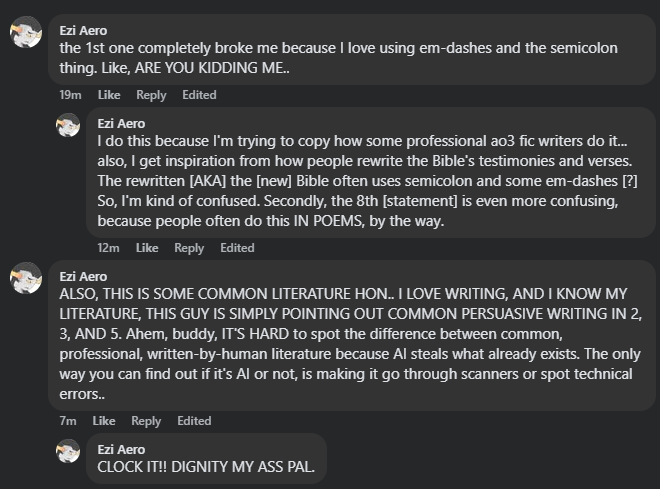
Task: Click the 7m timestamp
Action: [x=67, y=421]
